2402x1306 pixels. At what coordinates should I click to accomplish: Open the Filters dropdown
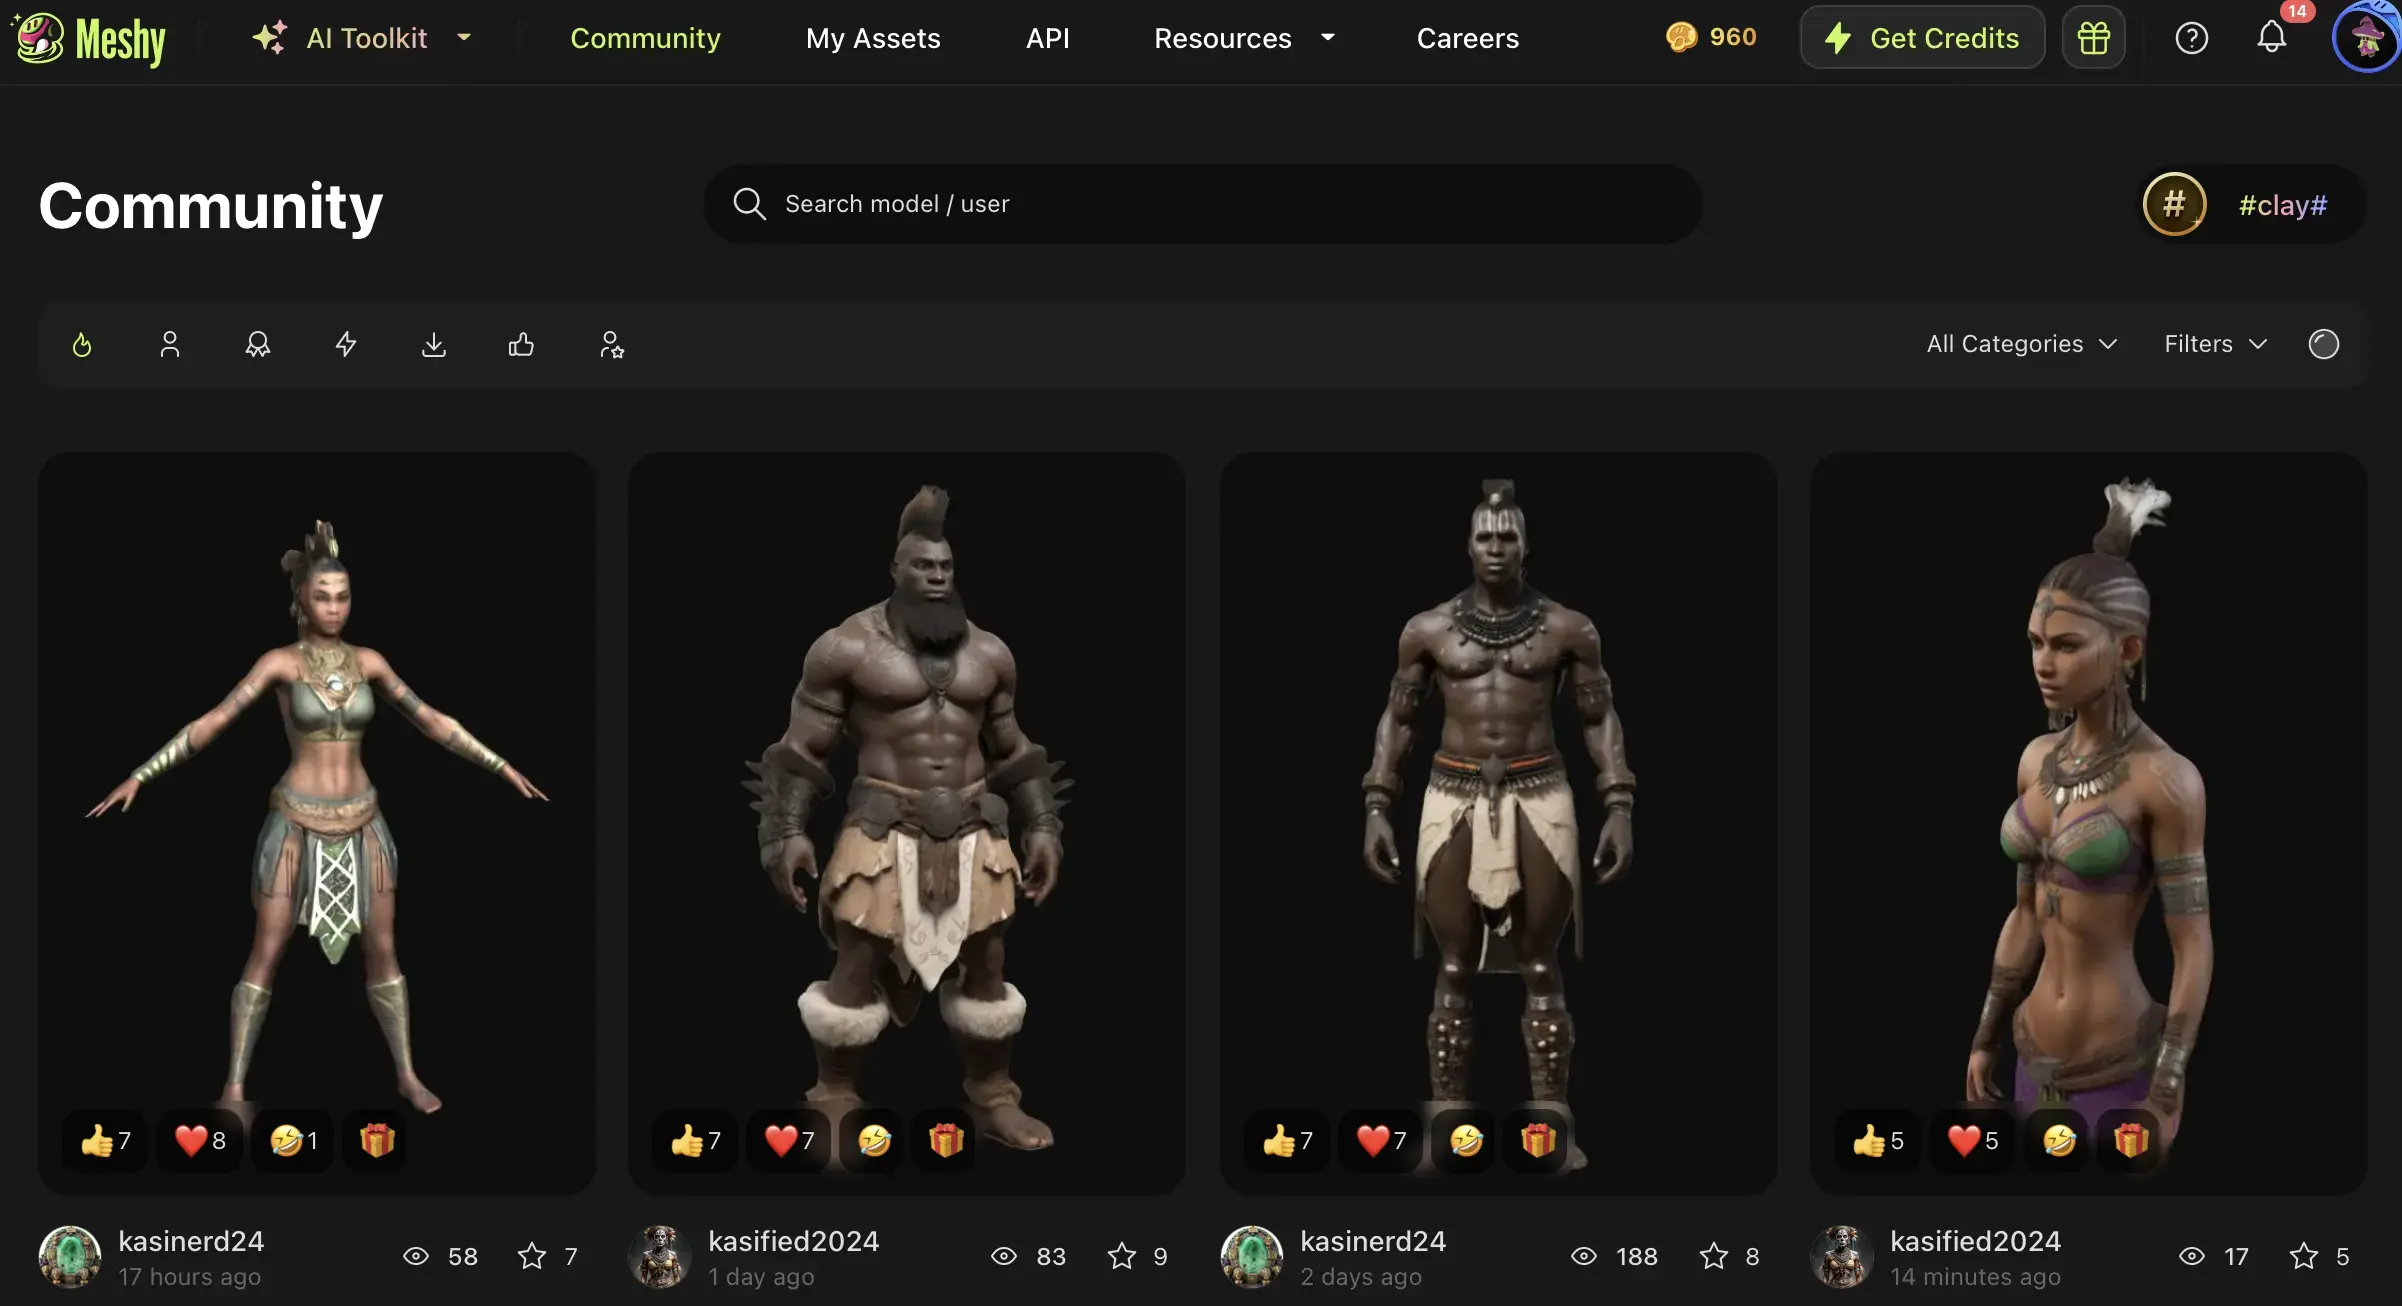[2215, 344]
